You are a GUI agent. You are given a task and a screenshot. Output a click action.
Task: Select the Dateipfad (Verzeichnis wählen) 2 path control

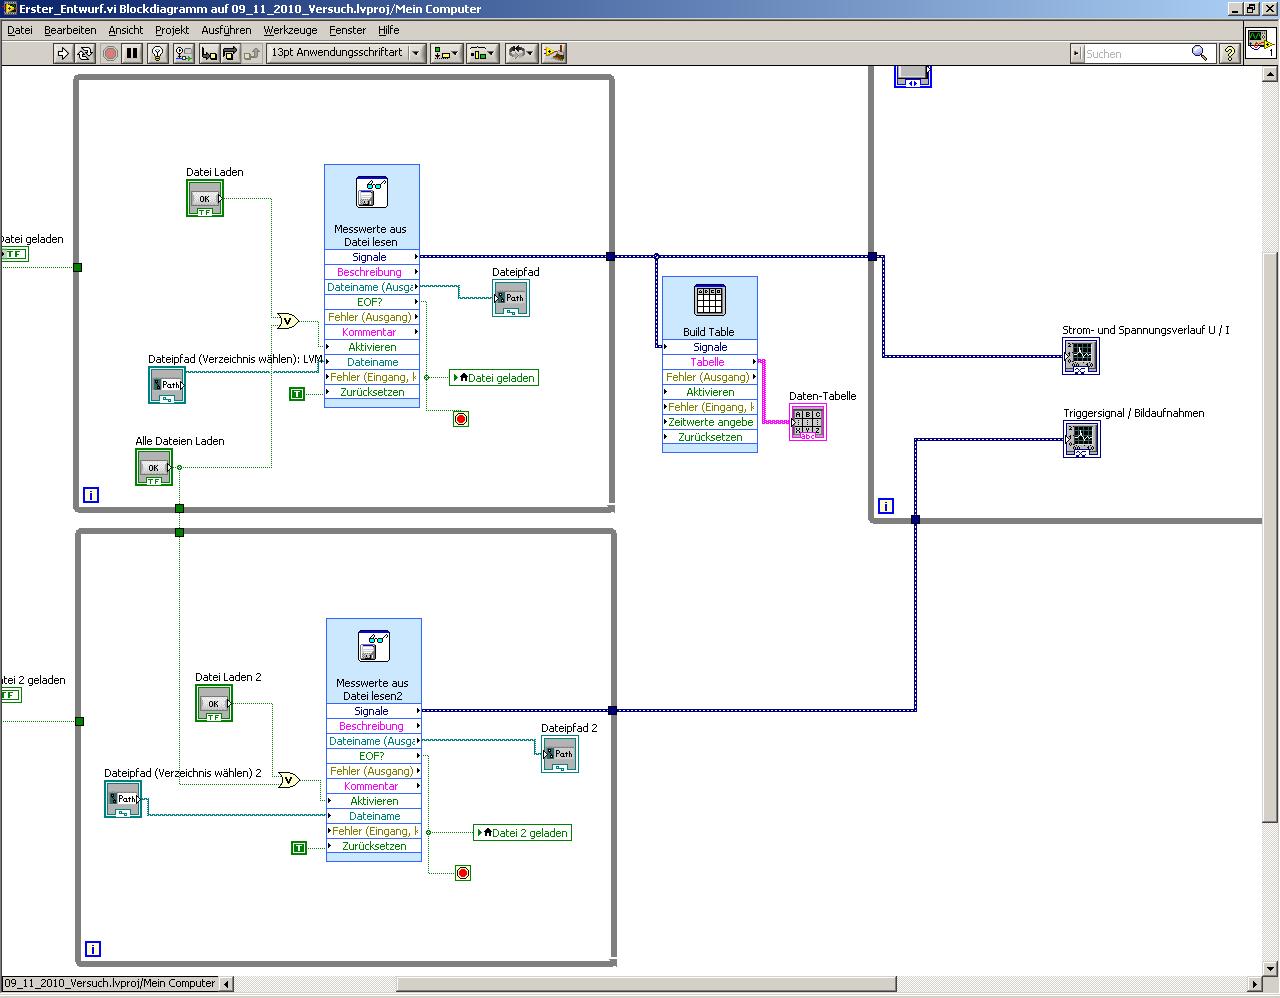click(123, 799)
